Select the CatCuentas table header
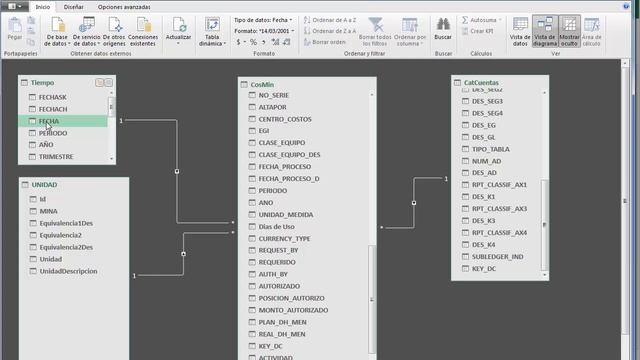Image resolution: width=640 pixels, height=360 pixels. [x=481, y=83]
